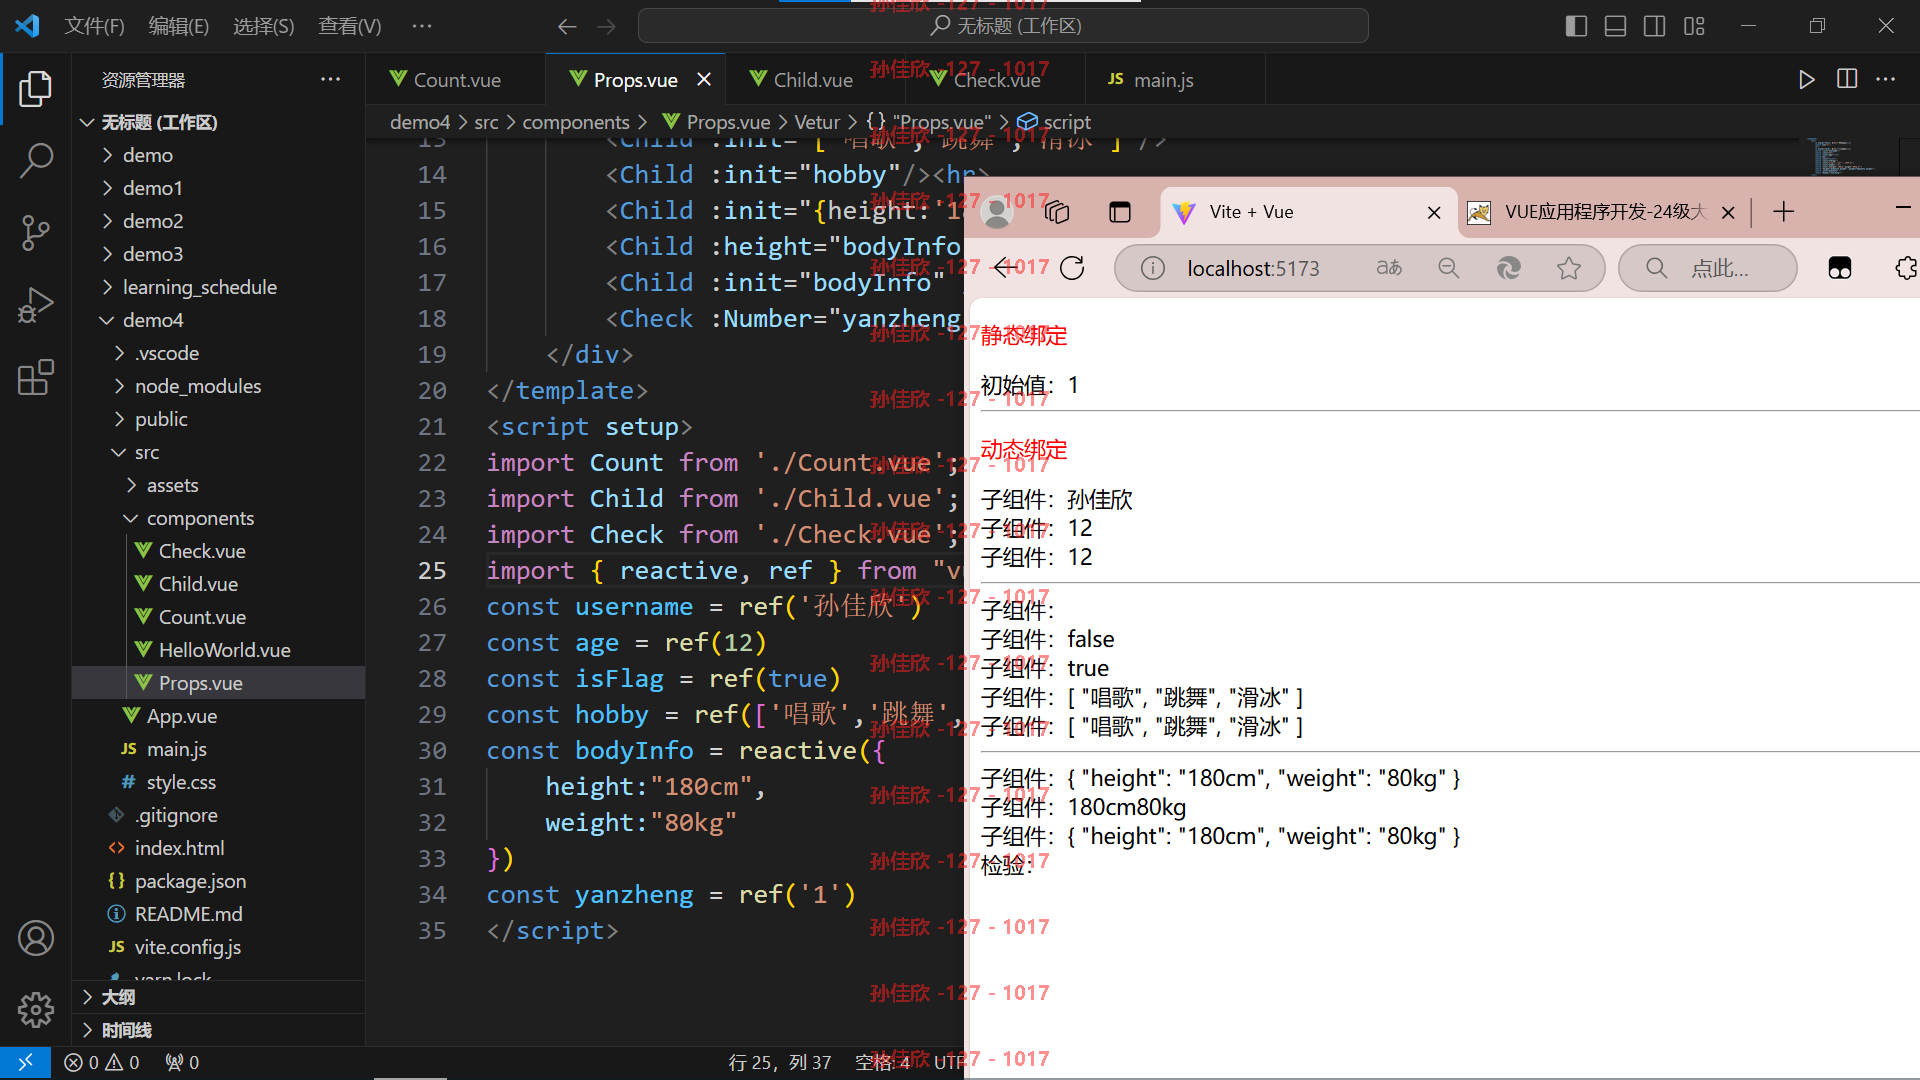Screen dimensions: 1920x1080
Task: Open the browser tab actions menu icon
Action: [x=1120, y=212]
